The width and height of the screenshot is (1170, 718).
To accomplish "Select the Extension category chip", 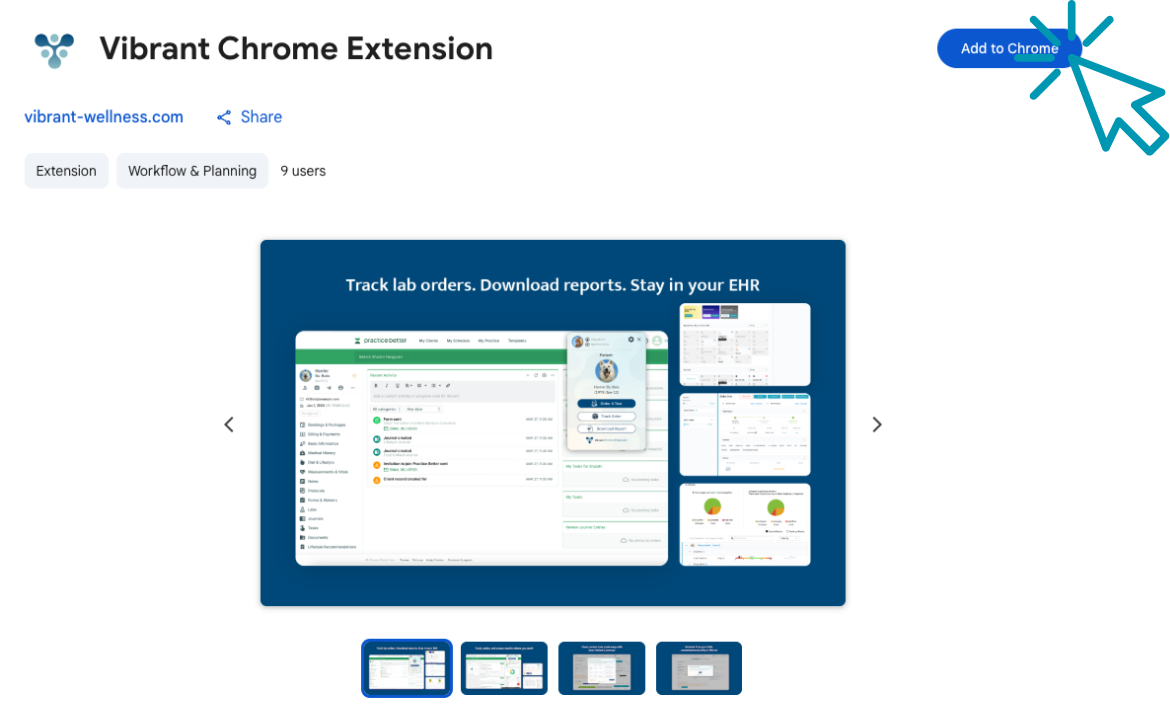I will click(66, 171).
